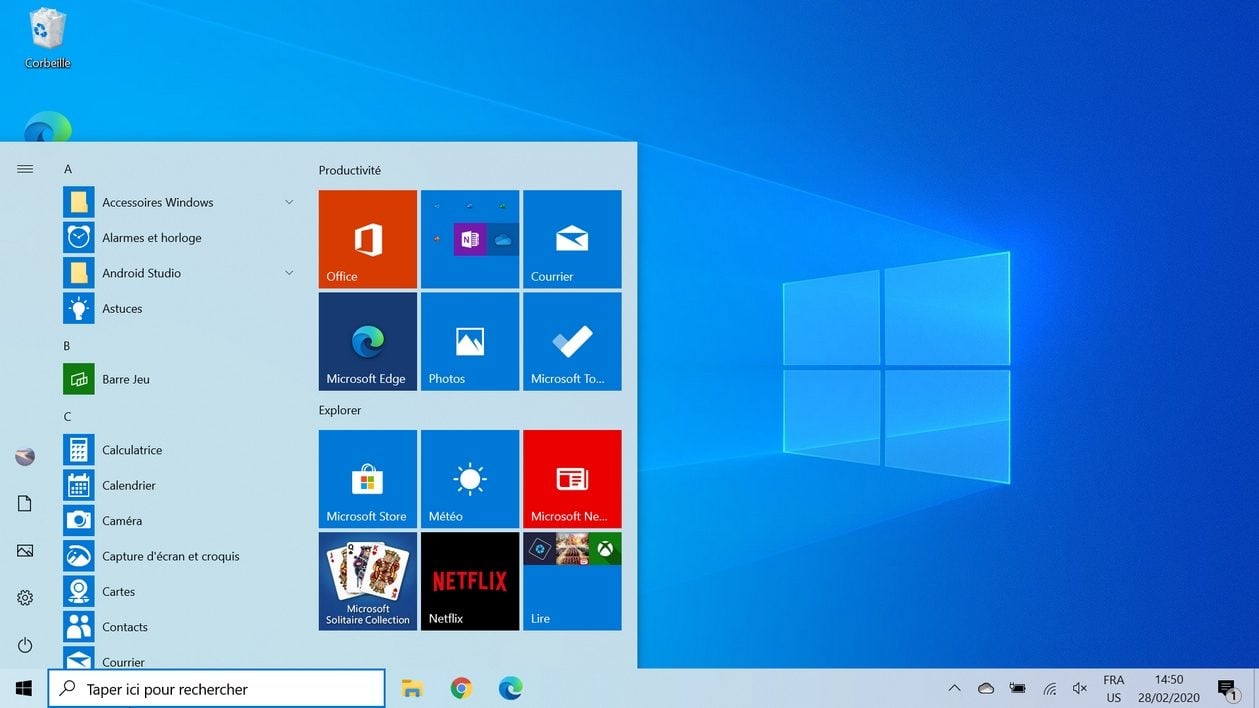This screenshot has height=708, width=1259.
Task: Expand the Start hamburger menu
Action: pyautogui.click(x=25, y=169)
